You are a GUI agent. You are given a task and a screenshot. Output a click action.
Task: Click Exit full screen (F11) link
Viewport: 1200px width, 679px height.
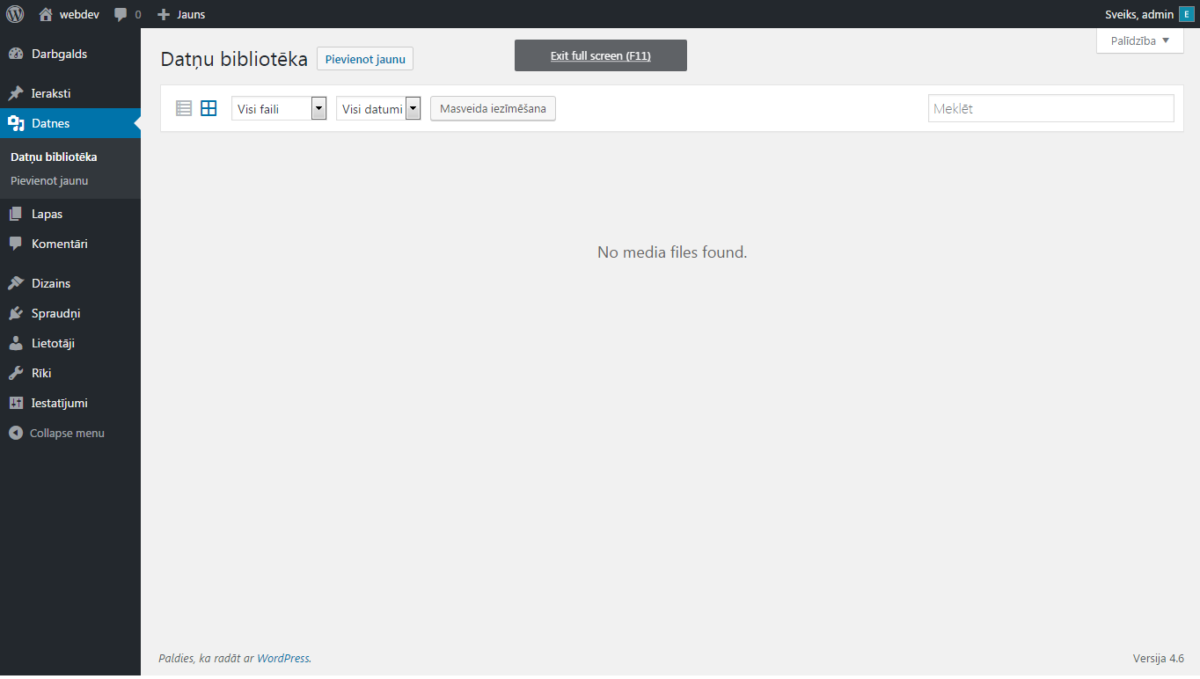[x=600, y=56]
